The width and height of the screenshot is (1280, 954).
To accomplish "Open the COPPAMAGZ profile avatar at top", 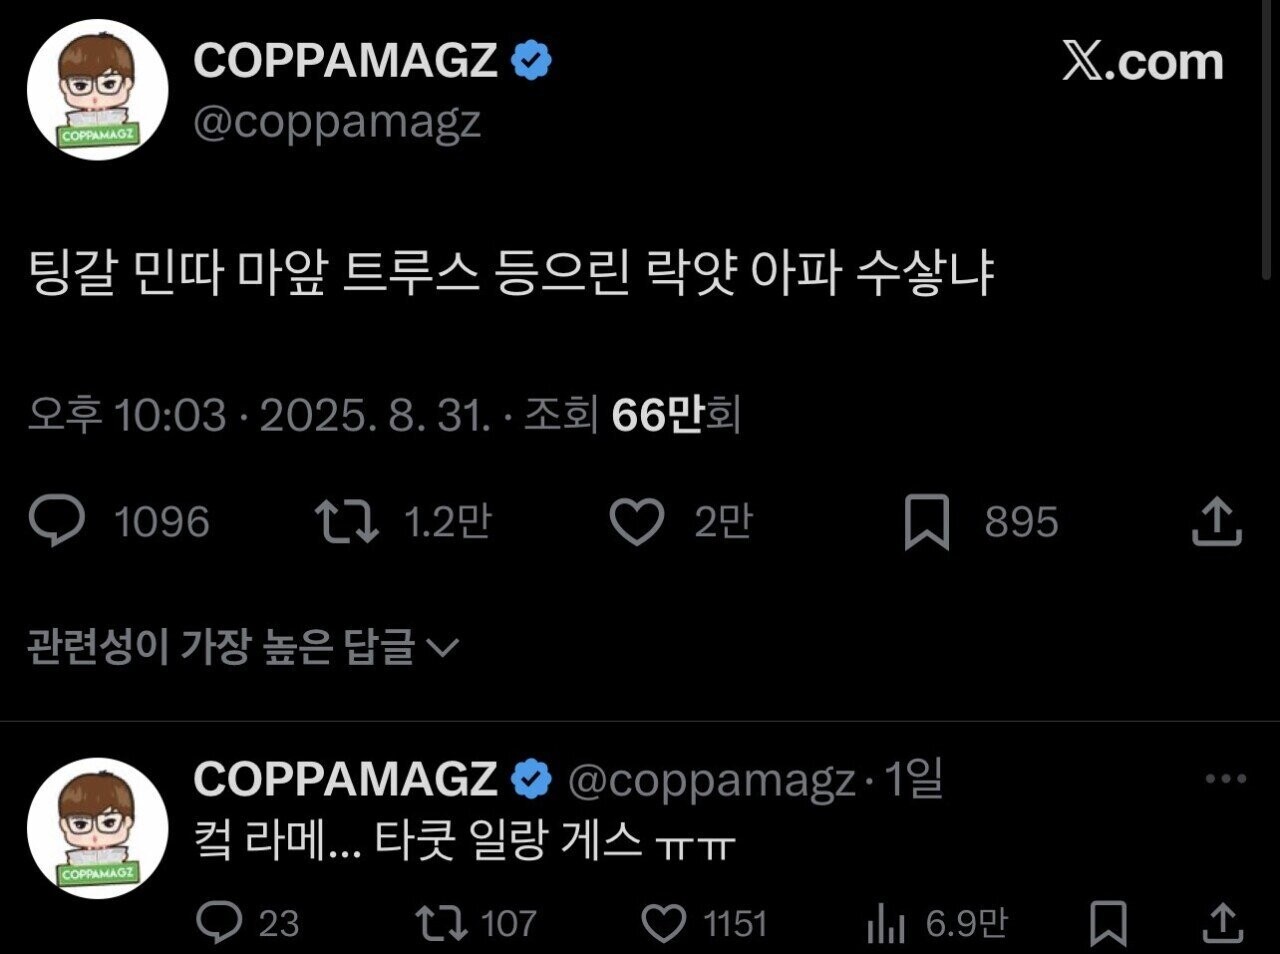I will pyautogui.click(x=97, y=90).
